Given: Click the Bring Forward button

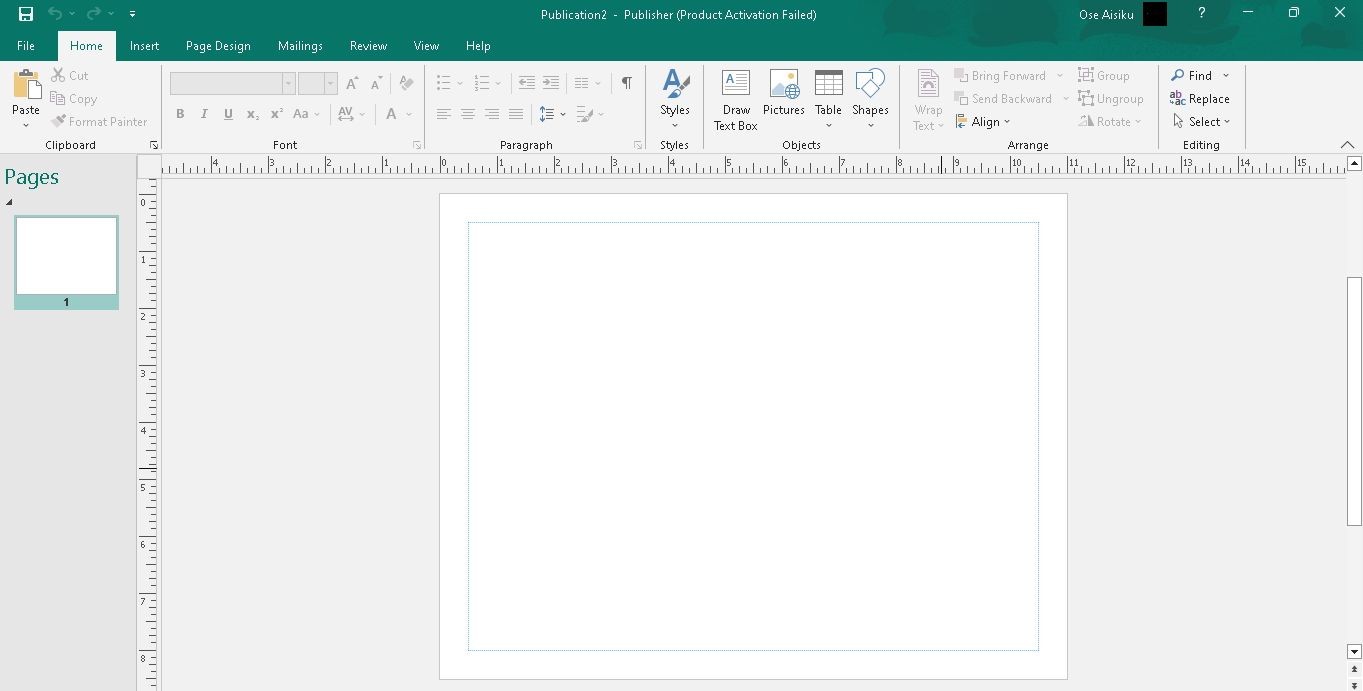Looking at the screenshot, I should [x=1000, y=76].
